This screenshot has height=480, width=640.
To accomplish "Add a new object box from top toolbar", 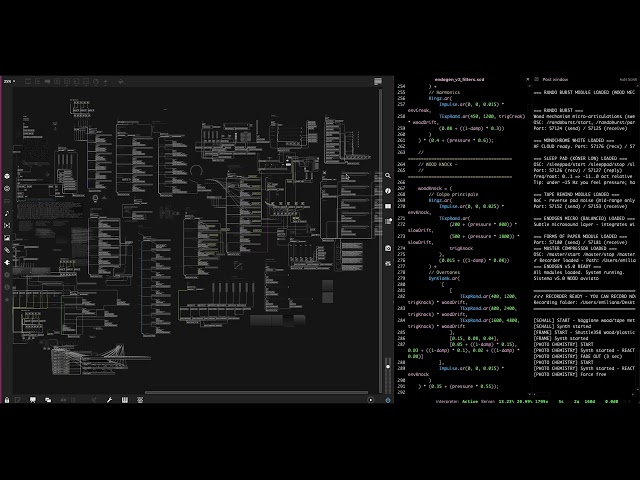I will [28, 82].
